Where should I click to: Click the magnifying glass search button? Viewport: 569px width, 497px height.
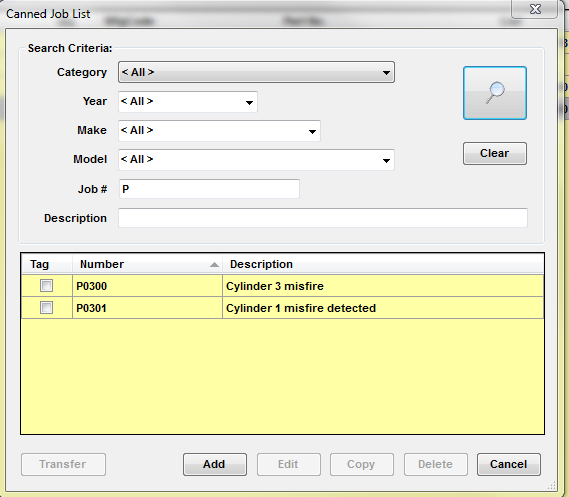495,93
